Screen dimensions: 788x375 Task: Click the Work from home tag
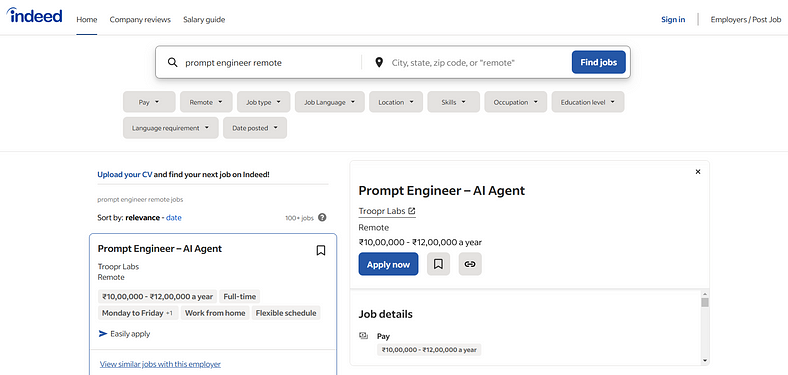(215, 313)
